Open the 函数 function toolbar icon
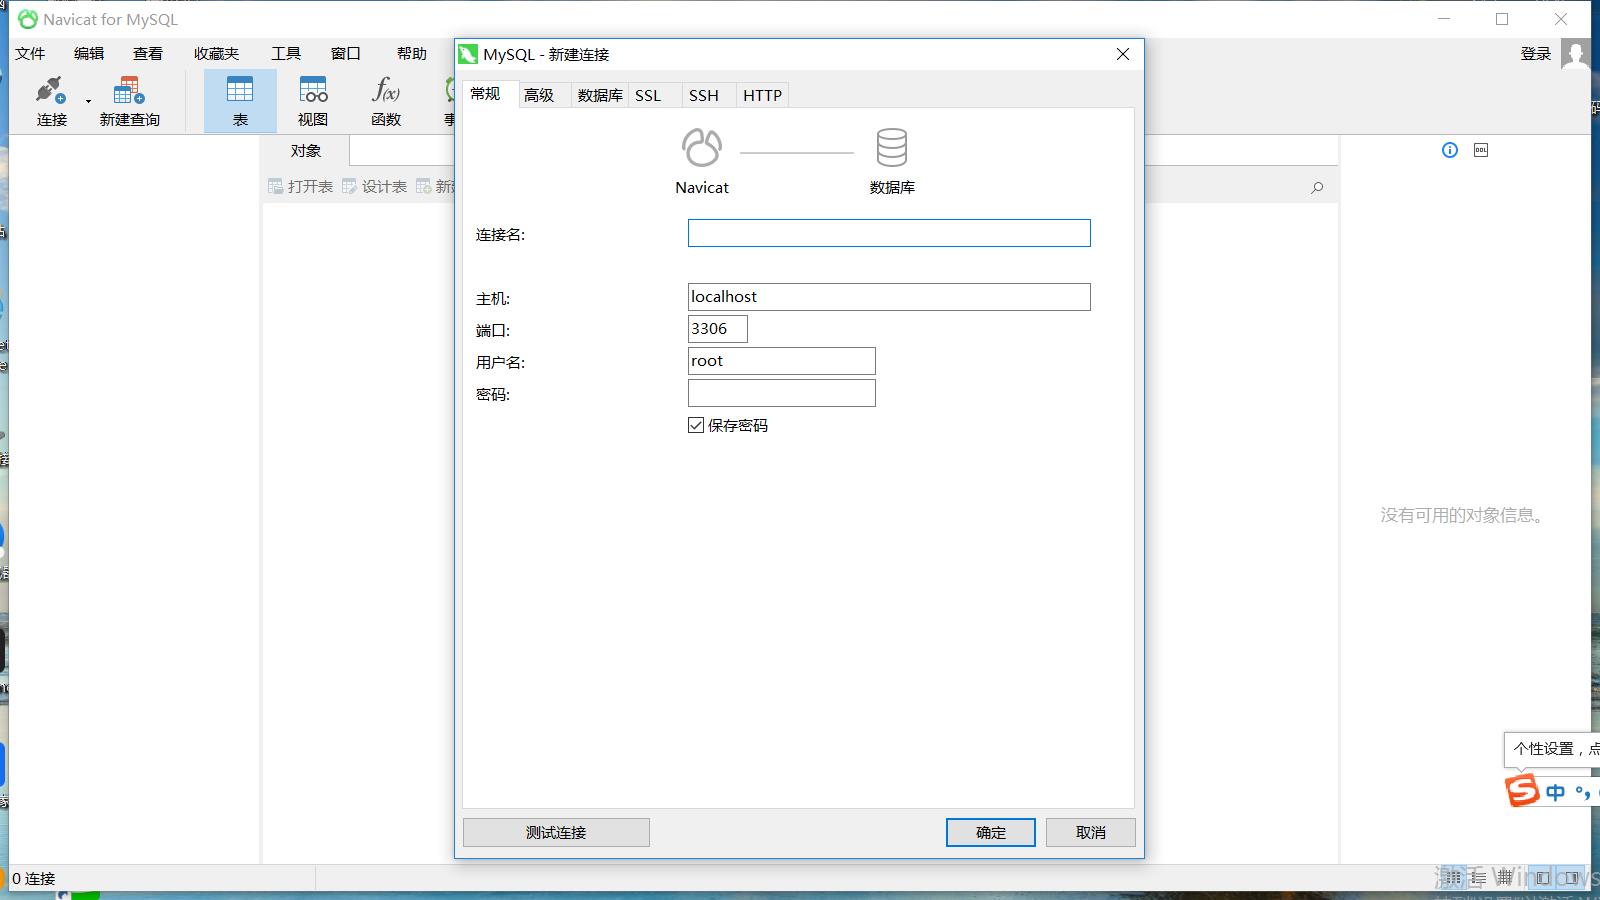Viewport: 1600px width, 900px height. (x=386, y=101)
